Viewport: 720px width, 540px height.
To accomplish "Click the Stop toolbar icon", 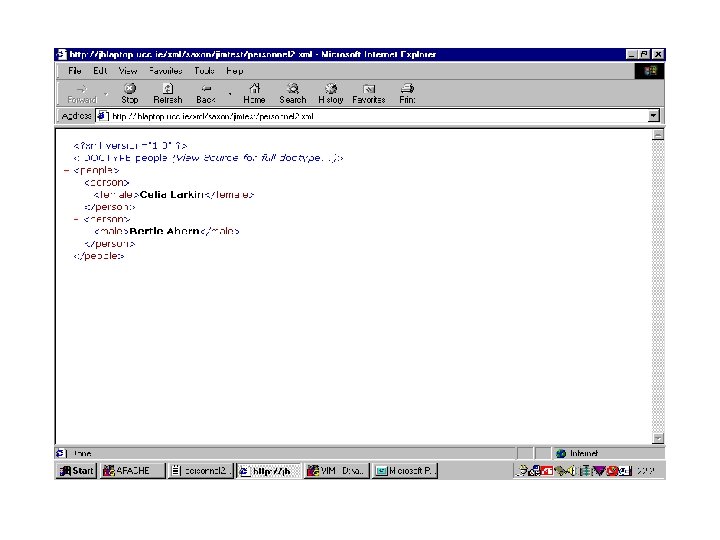I will (x=130, y=88).
